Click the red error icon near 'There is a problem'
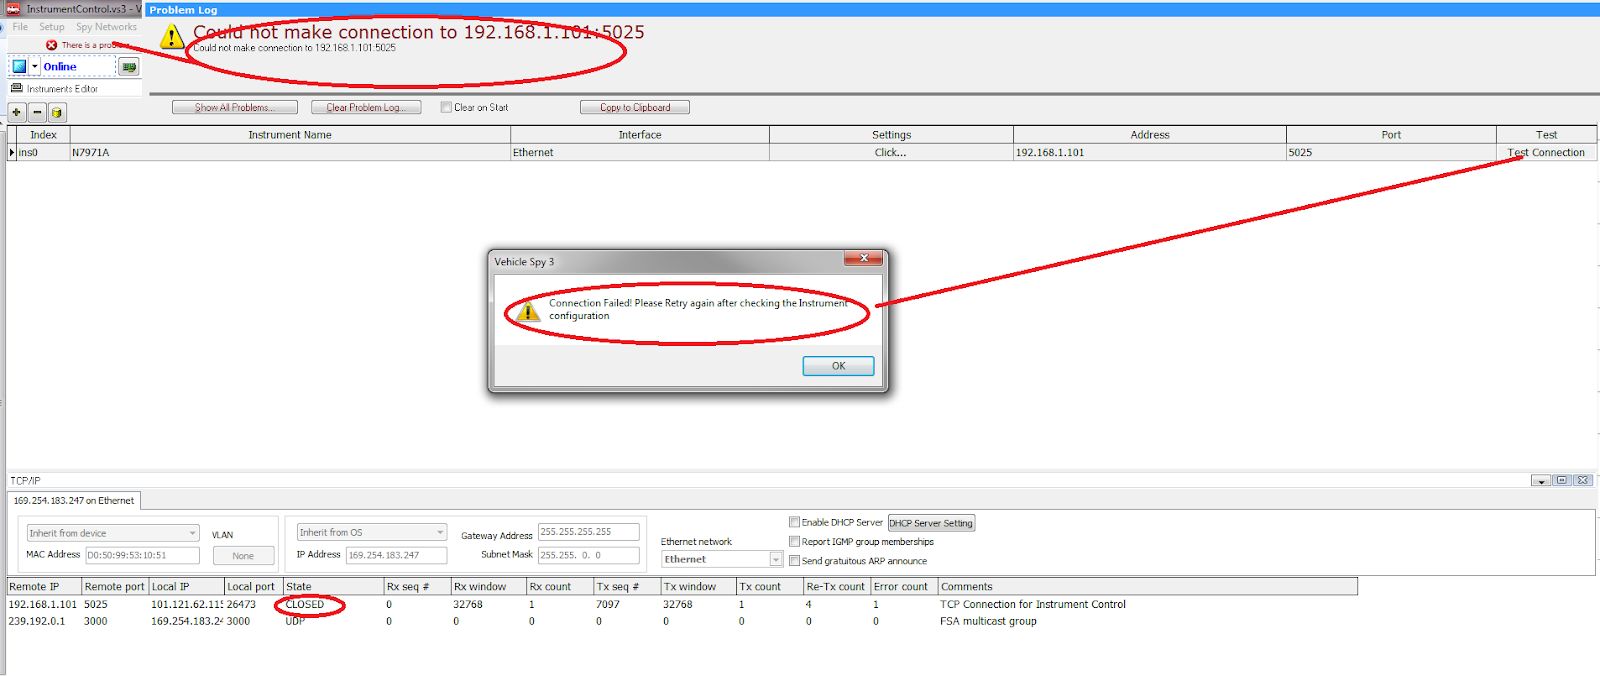Image resolution: width=1600 pixels, height=676 pixels. point(51,45)
